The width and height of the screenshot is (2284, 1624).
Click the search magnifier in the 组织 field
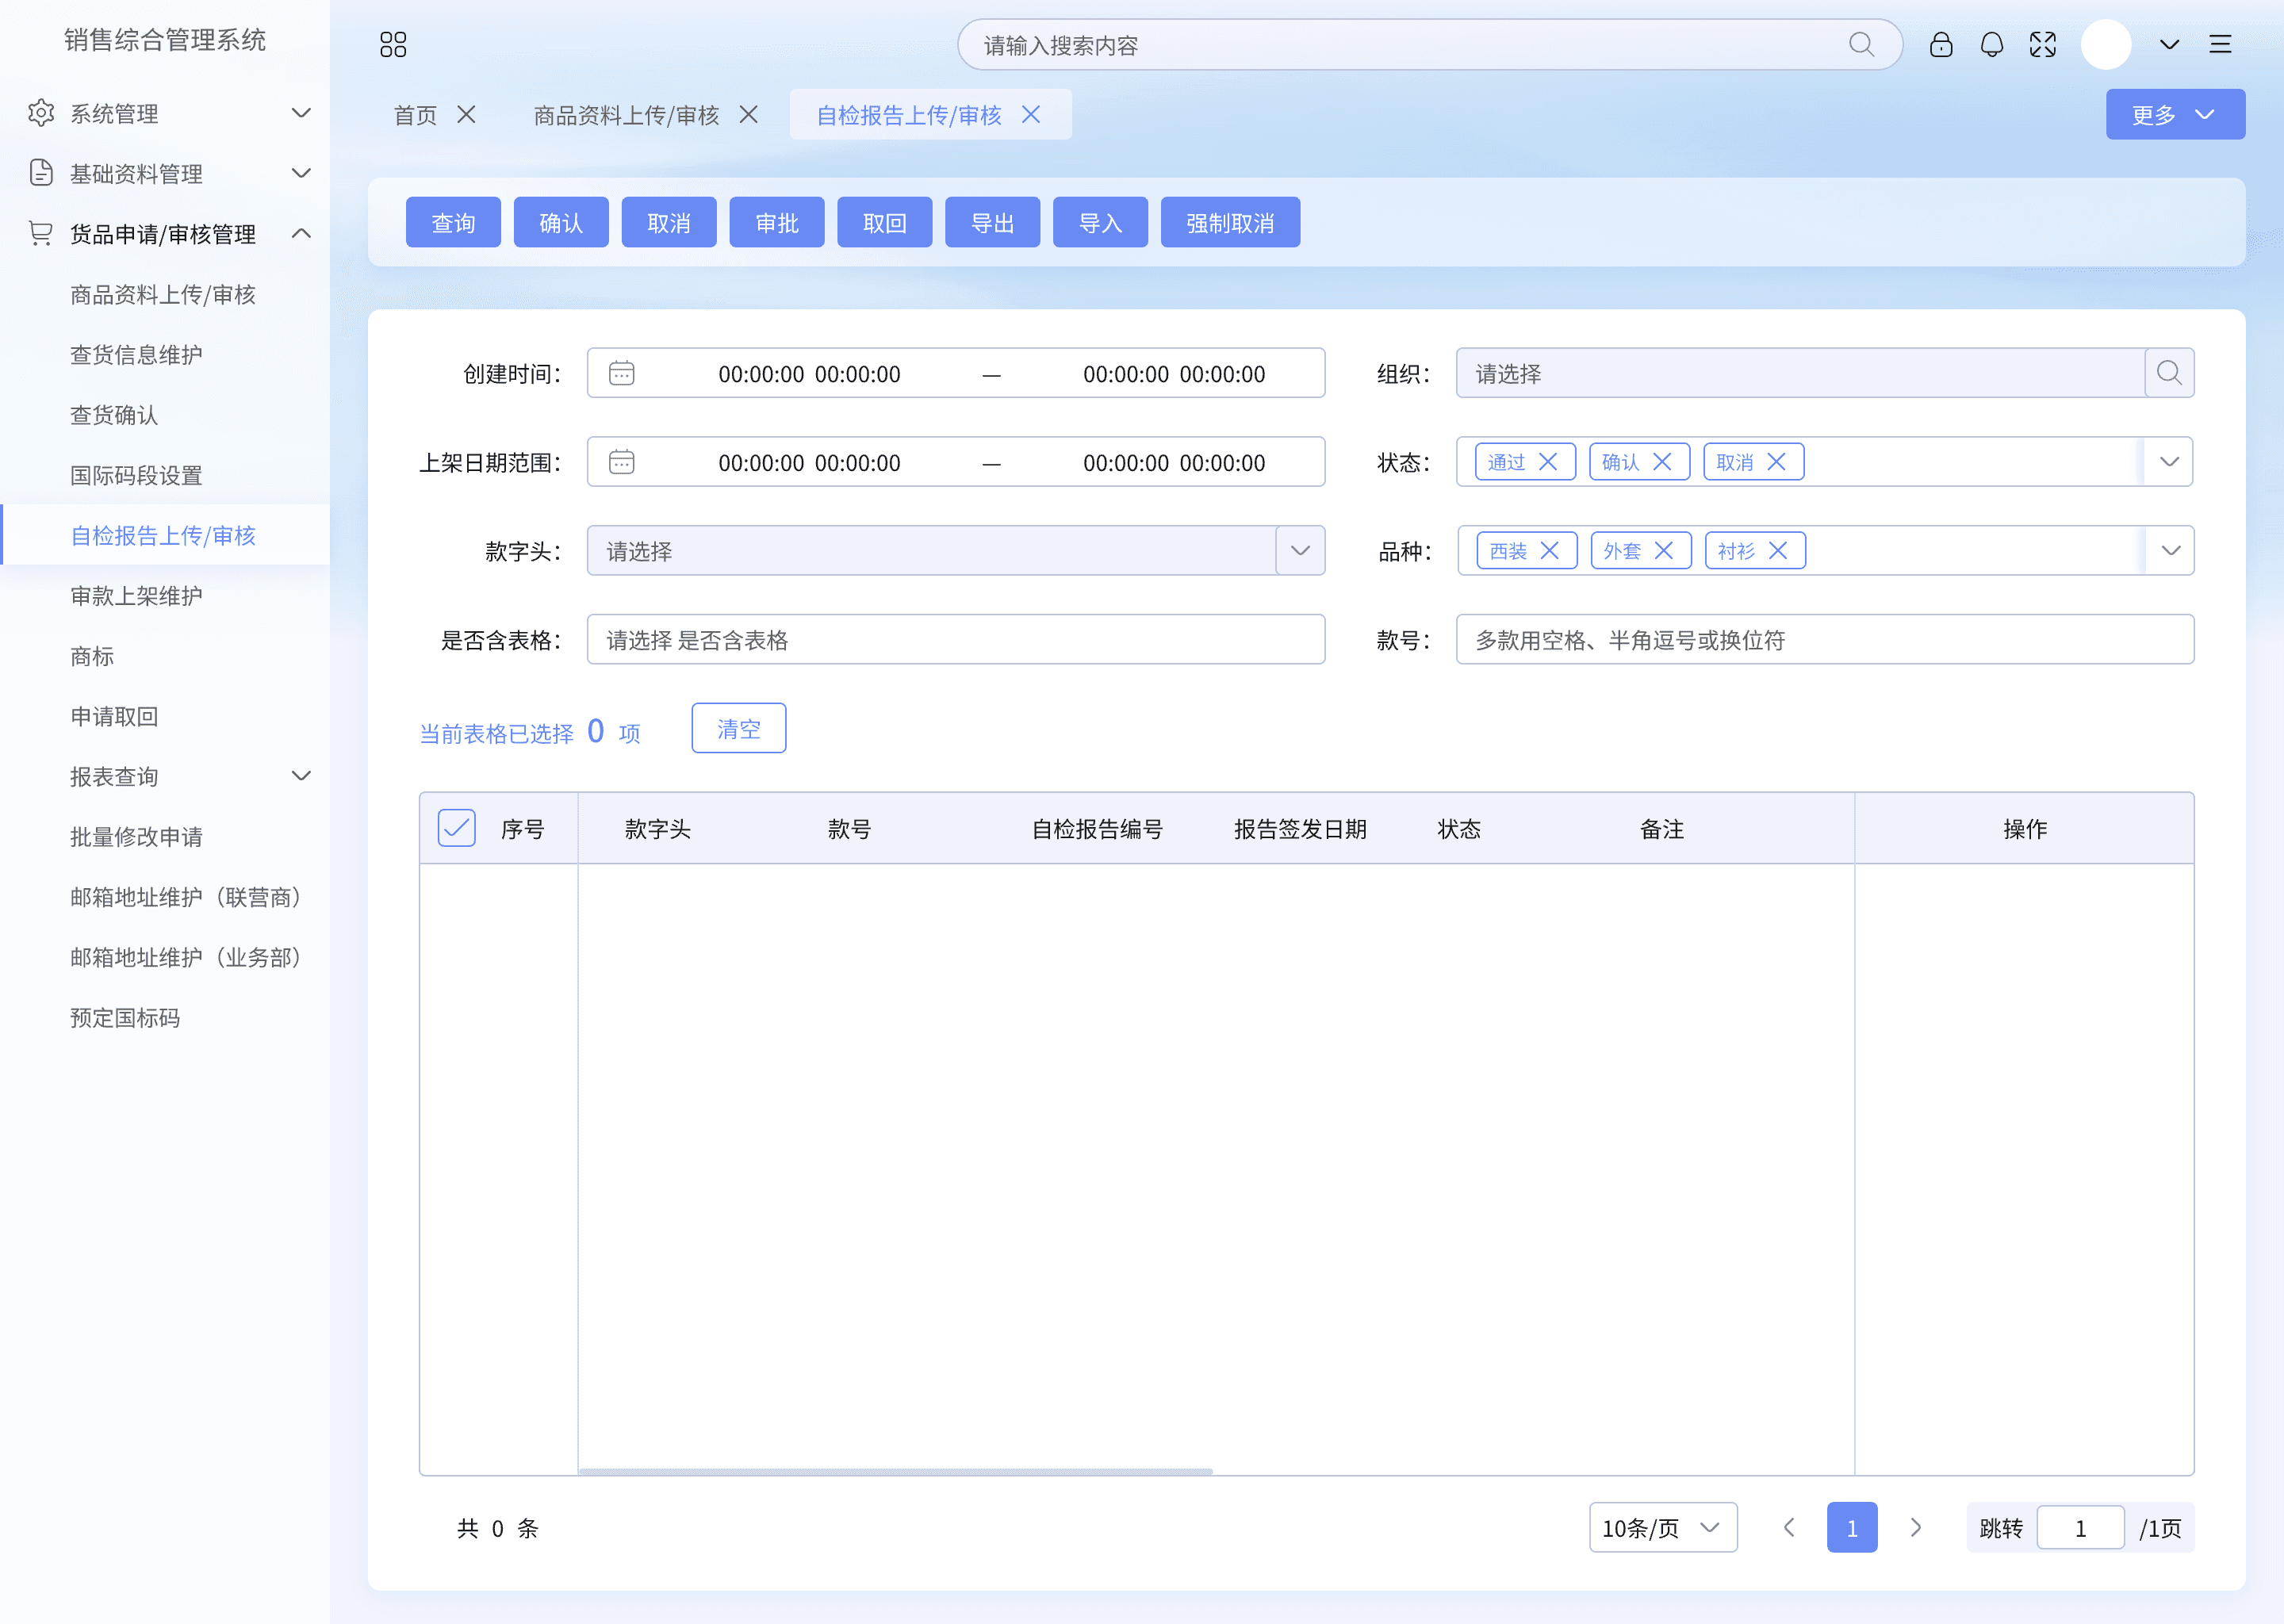(2169, 373)
